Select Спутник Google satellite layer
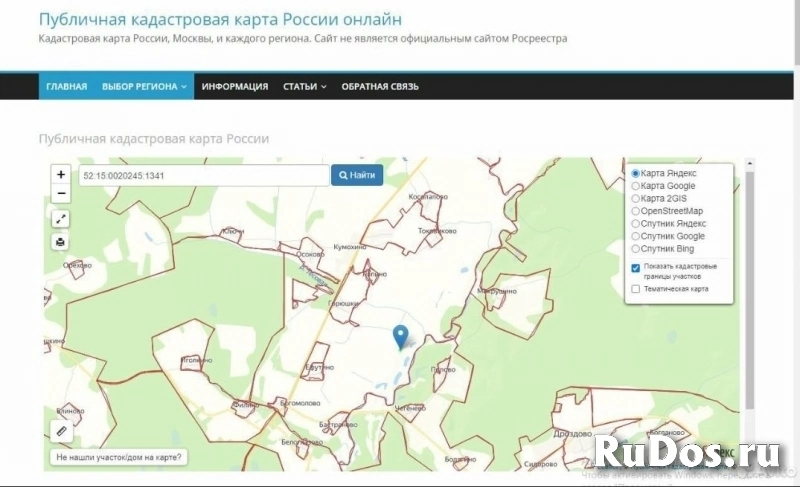 [636, 236]
